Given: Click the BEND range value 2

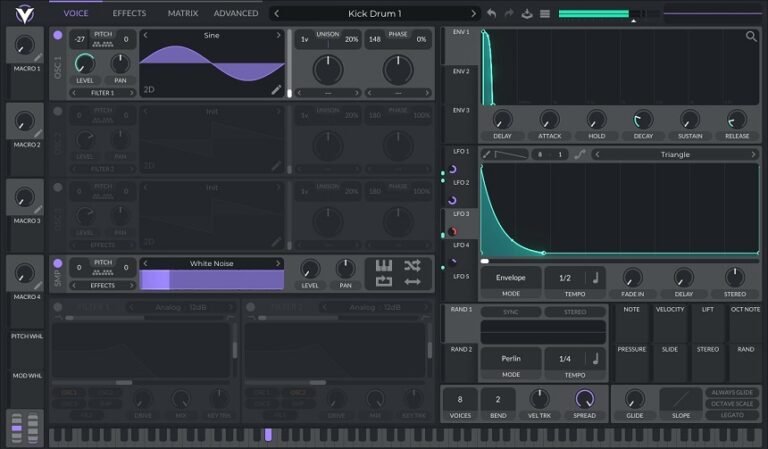Looking at the screenshot, I should point(498,400).
